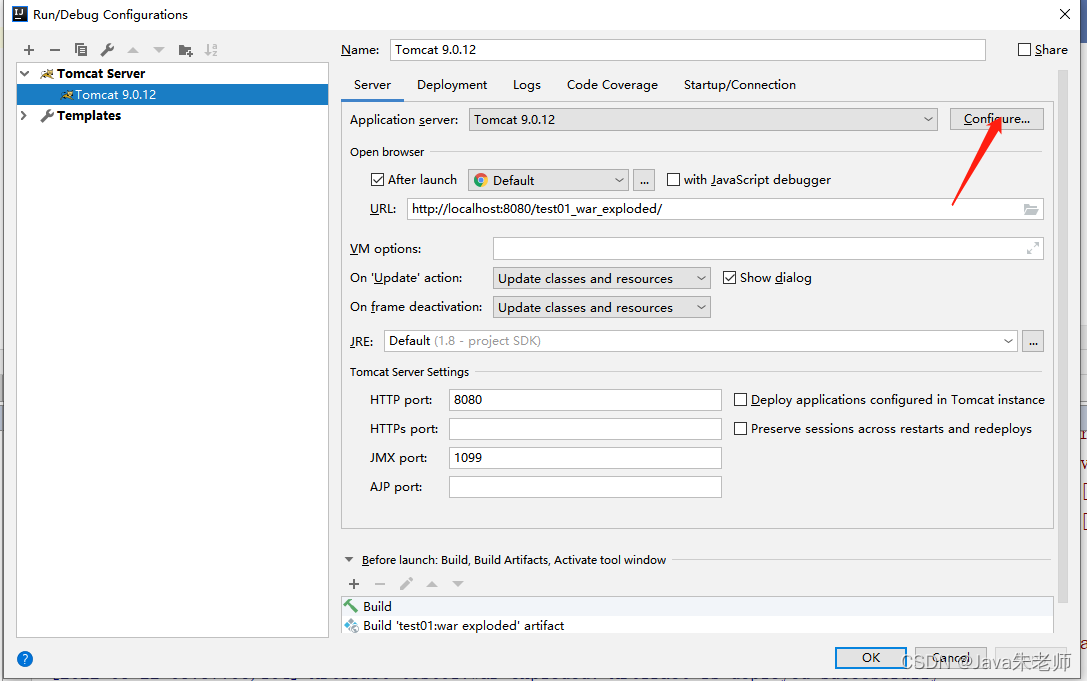Image resolution: width=1087 pixels, height=681 pixels.
Task: Open Default browser dropdown
Action: pos(548,180)
